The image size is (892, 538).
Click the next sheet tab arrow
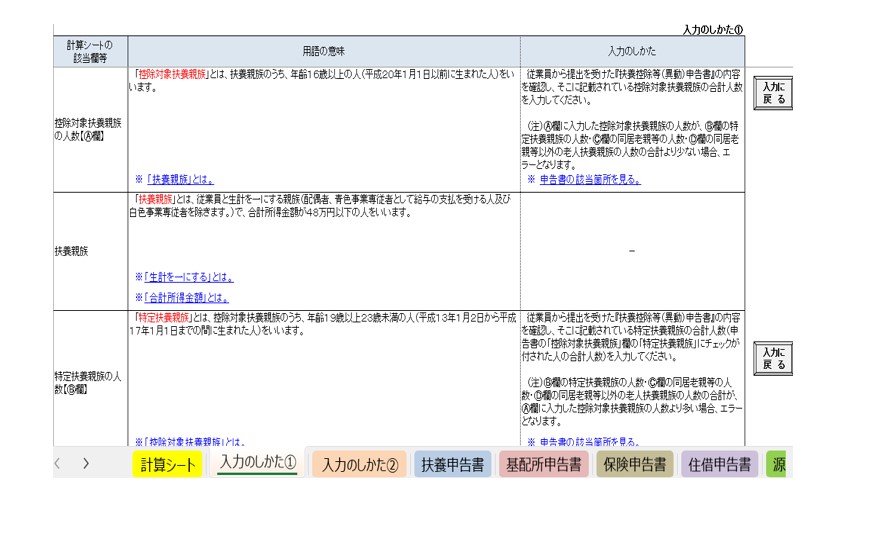[86, 463]
